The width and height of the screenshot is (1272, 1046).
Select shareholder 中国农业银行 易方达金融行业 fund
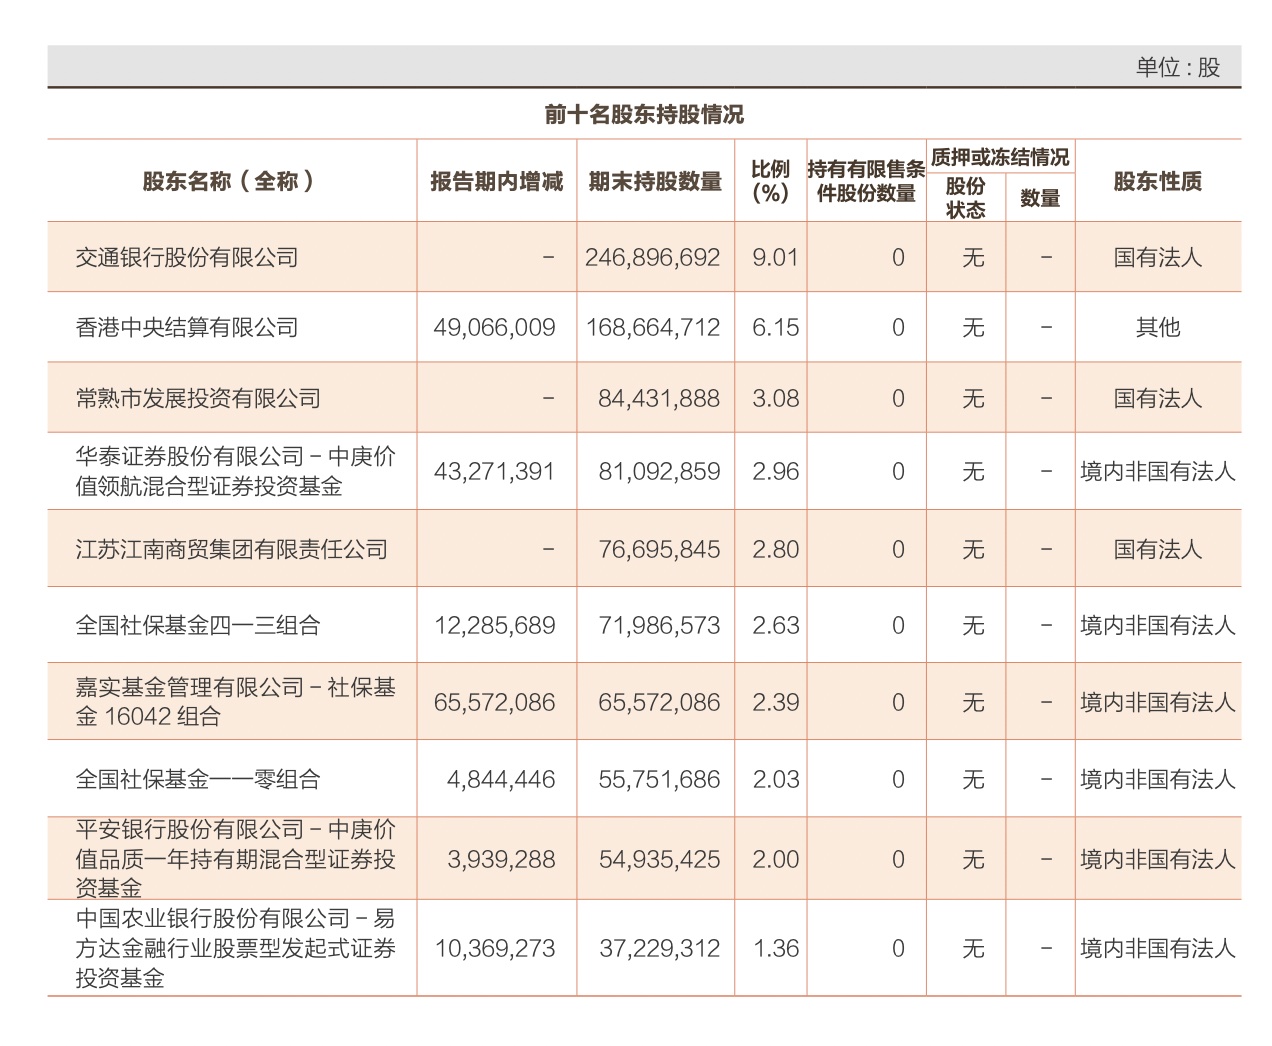coord(236,948)
